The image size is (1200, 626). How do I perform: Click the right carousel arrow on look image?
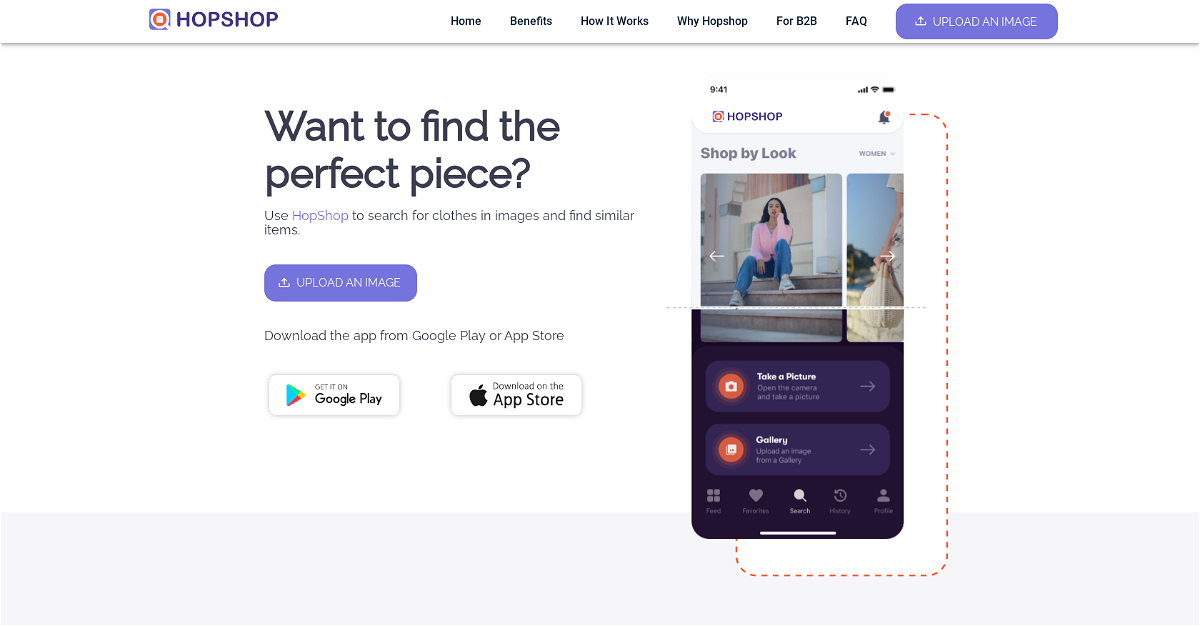pyautogui.click(x=887, y=256)
